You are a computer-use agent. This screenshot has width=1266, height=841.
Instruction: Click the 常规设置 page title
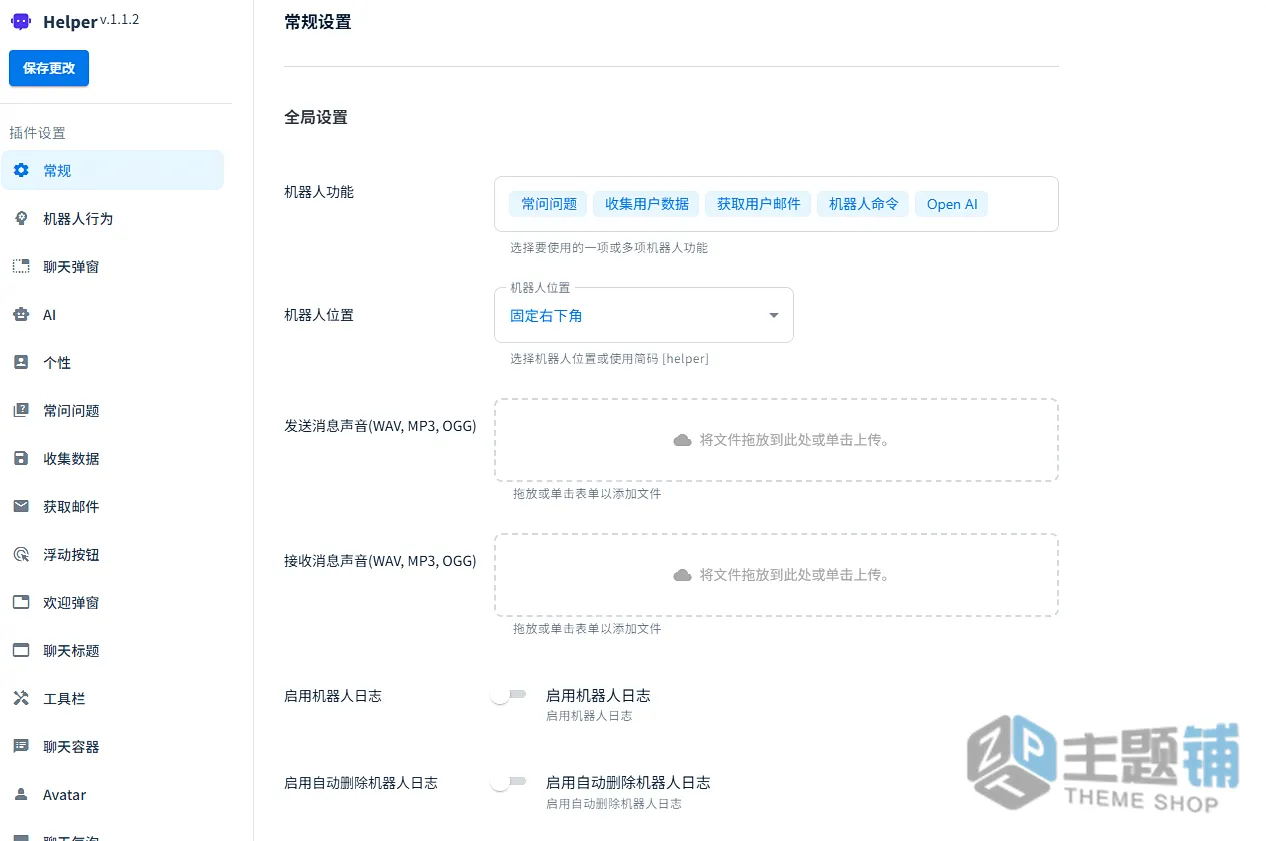[318, 22]
